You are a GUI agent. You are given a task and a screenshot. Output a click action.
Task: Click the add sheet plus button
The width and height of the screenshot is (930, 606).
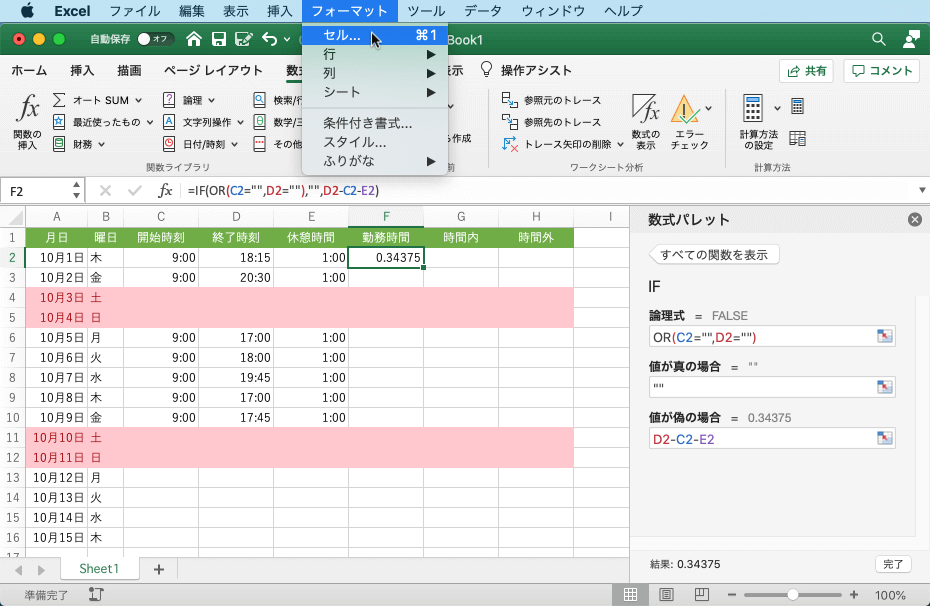158,569
